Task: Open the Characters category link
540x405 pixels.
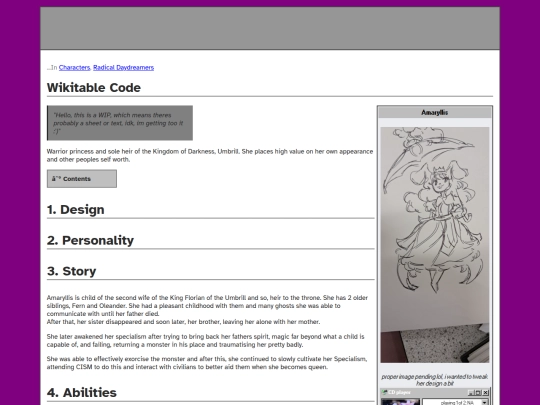Action: [x=74, y=68]
